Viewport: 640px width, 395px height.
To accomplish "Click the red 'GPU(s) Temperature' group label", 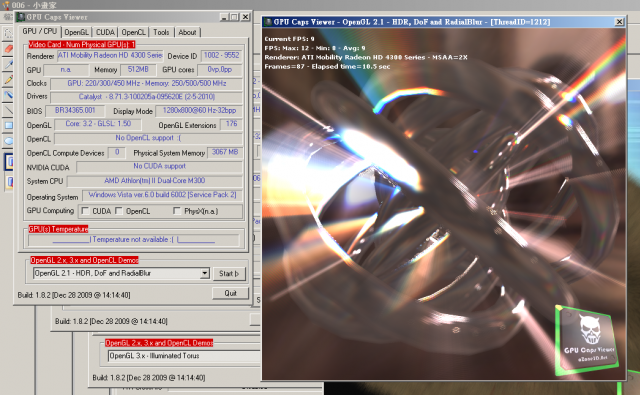I will 58,229.
